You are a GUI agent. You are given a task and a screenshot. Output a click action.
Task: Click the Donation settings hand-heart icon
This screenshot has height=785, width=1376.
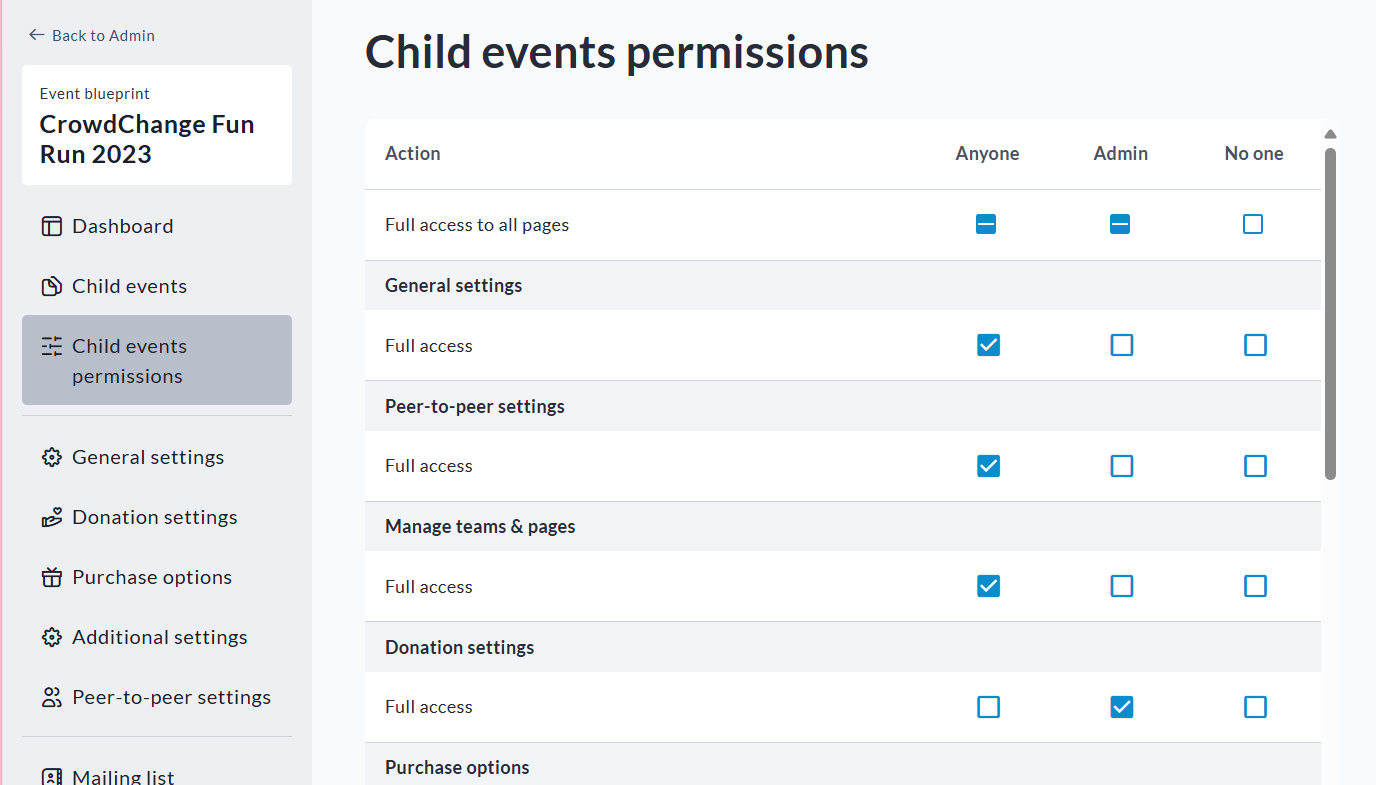click(51, 517)
